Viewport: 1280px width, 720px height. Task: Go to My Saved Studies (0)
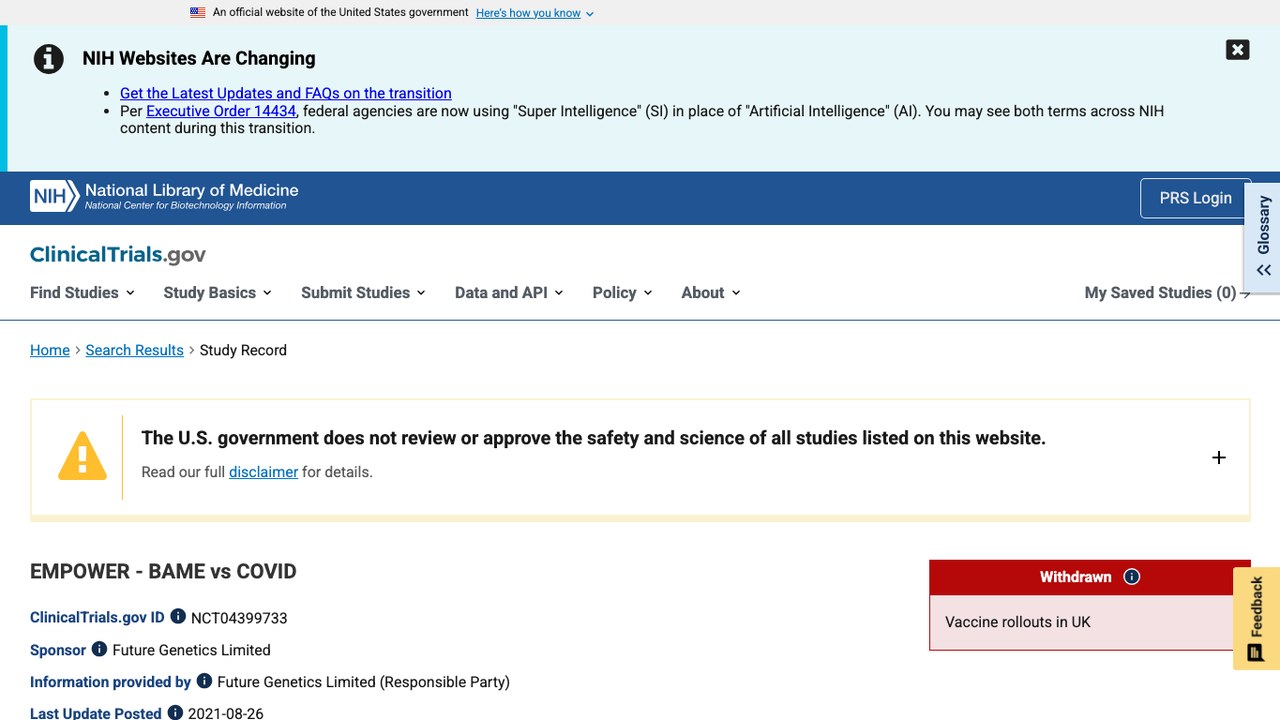(1167, 293)
